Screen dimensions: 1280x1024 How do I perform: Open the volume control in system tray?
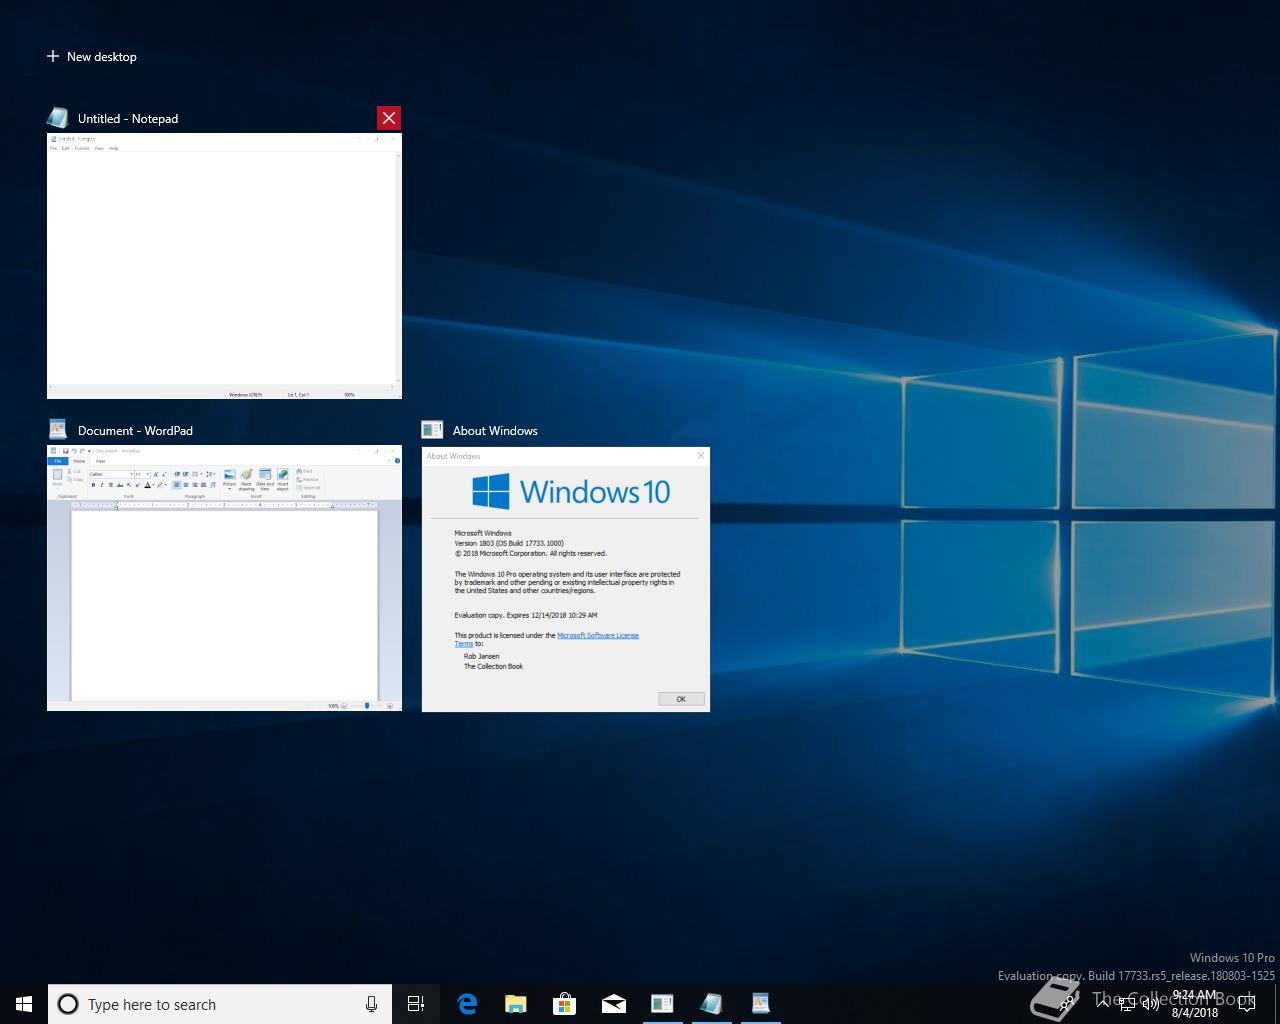[1150, 1004]
